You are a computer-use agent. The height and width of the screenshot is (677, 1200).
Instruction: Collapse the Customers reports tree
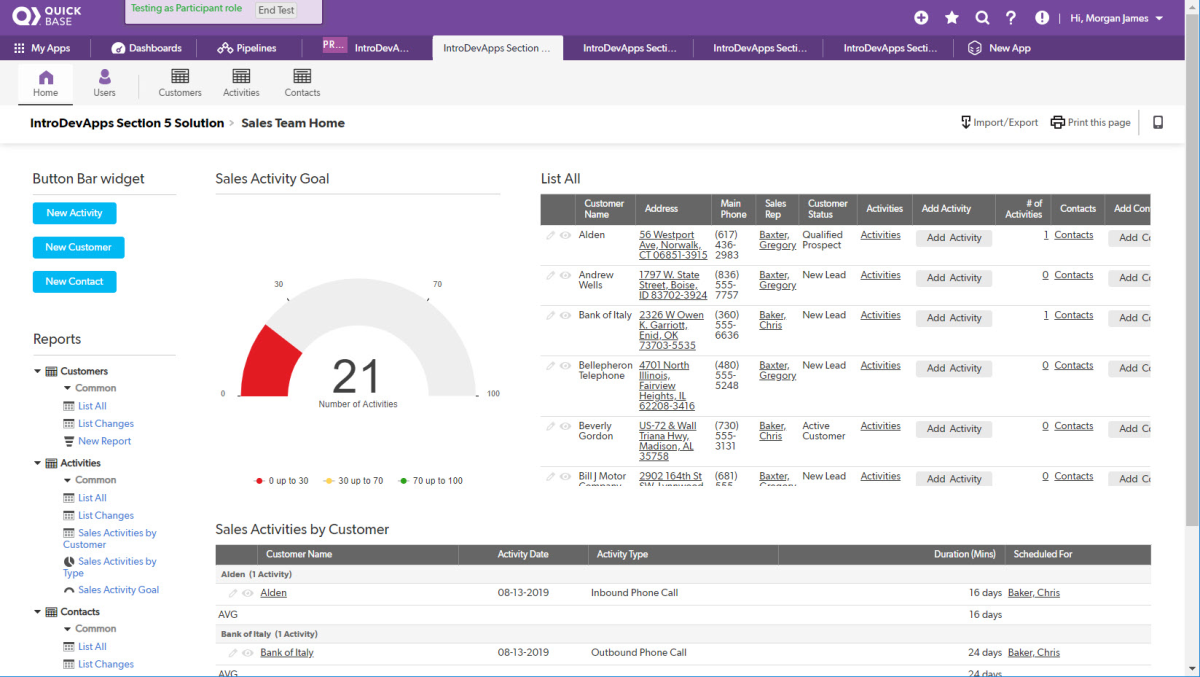[37, 370]
